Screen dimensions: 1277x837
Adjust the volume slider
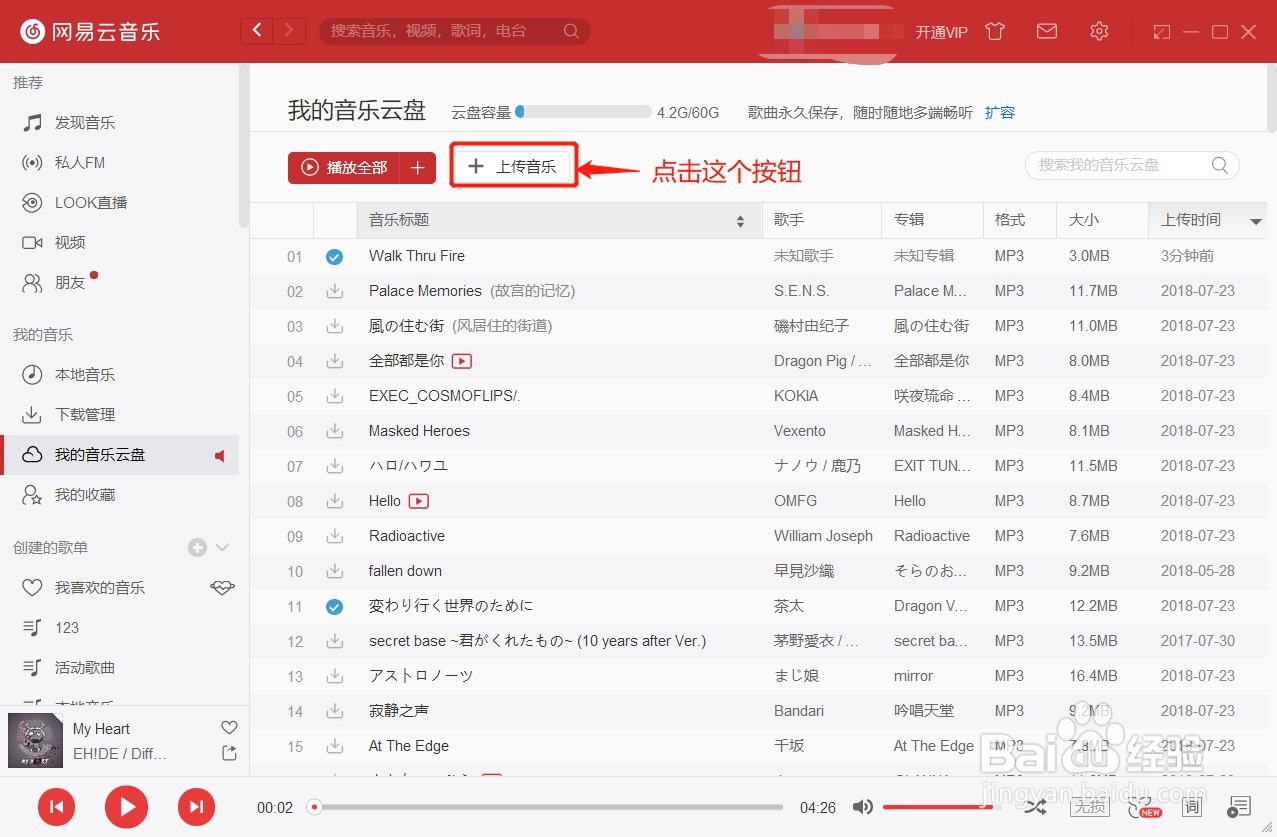click(942, 807)
